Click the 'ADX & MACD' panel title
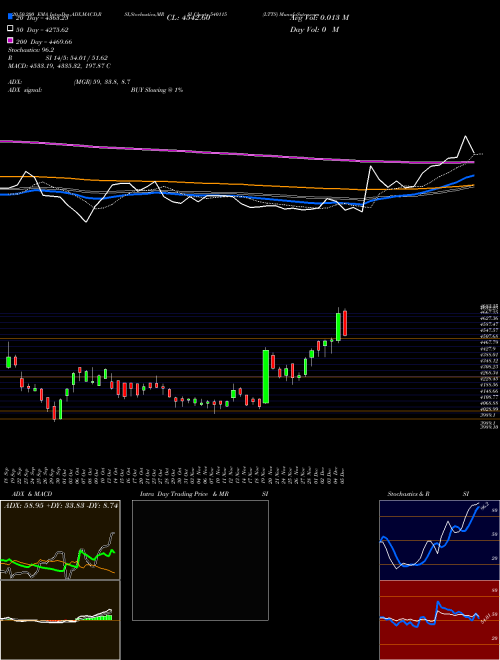Viewport: 500px width, 660px height. coord(32,494)
